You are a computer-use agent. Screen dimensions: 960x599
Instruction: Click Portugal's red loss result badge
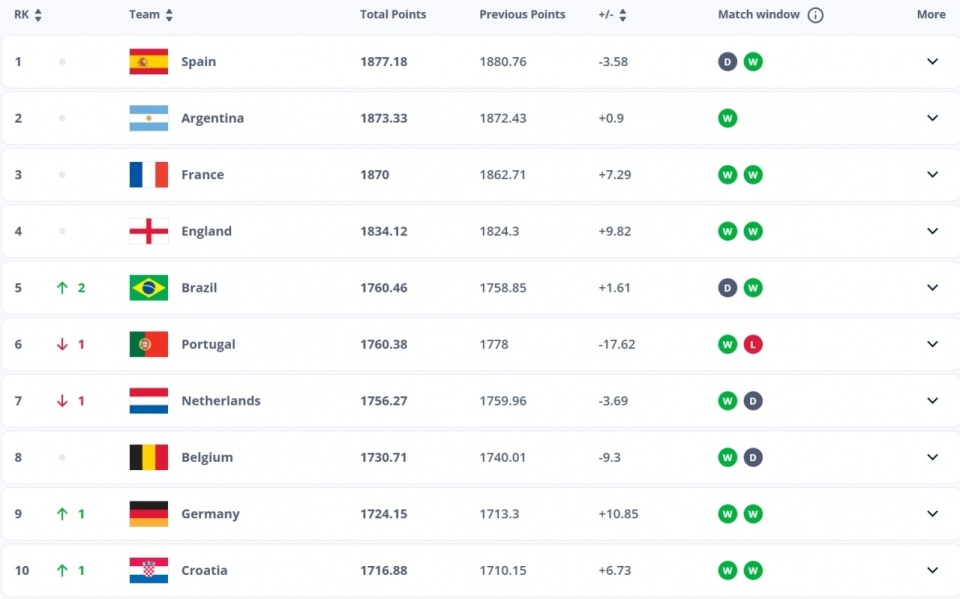point(753,344)
